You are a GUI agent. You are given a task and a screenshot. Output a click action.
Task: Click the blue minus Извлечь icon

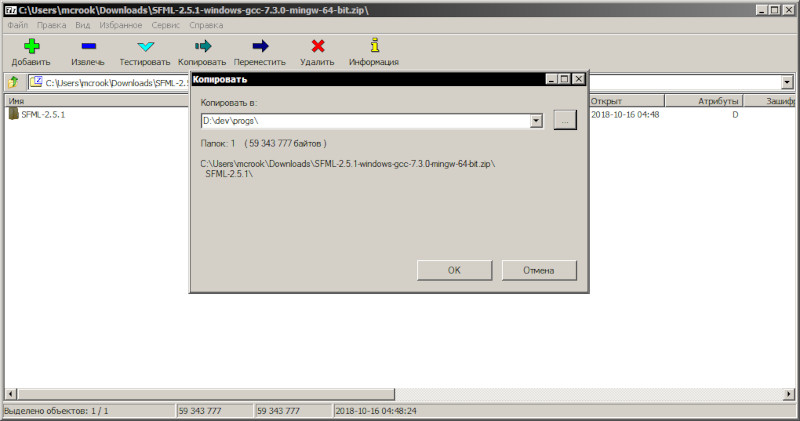pos(88,46)
